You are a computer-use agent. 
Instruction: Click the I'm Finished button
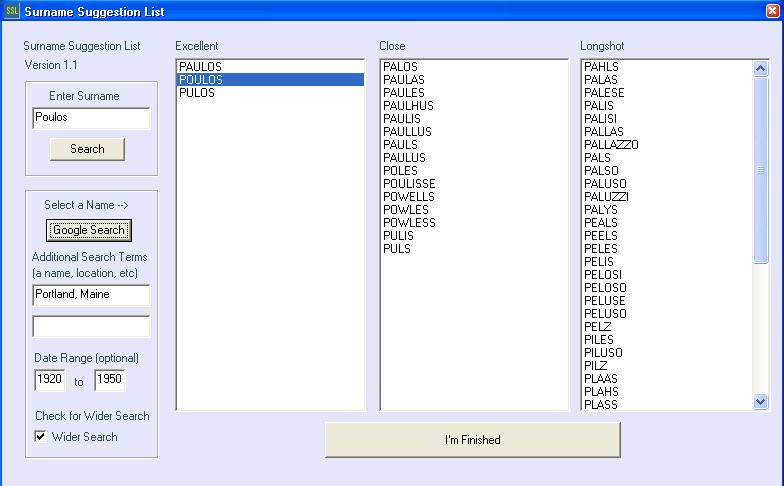472,440
